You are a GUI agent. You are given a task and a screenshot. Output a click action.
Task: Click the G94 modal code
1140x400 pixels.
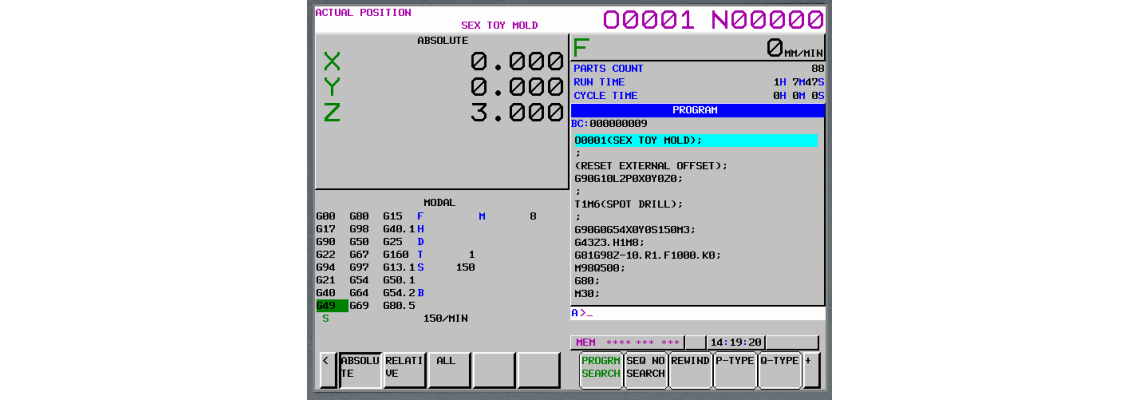(x=325, y=267)
